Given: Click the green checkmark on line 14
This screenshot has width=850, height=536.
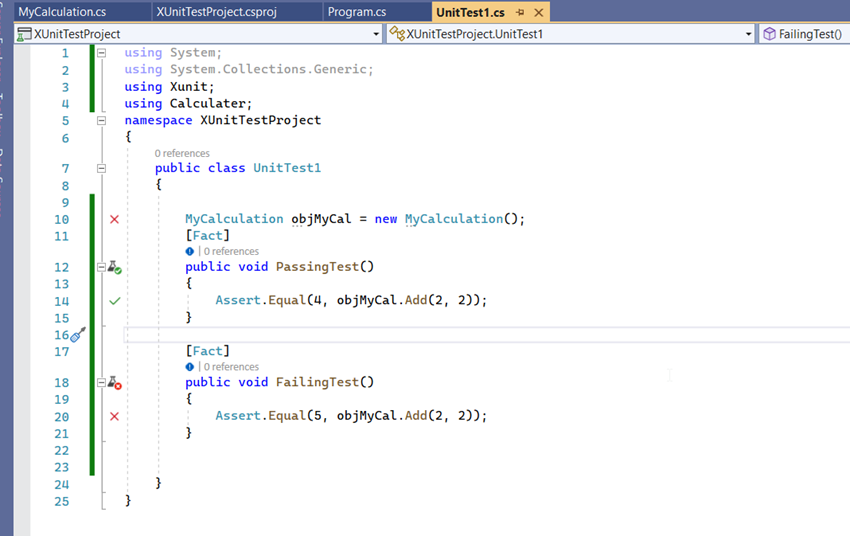Looking at the screenshot, I should [x=114, y=301].
